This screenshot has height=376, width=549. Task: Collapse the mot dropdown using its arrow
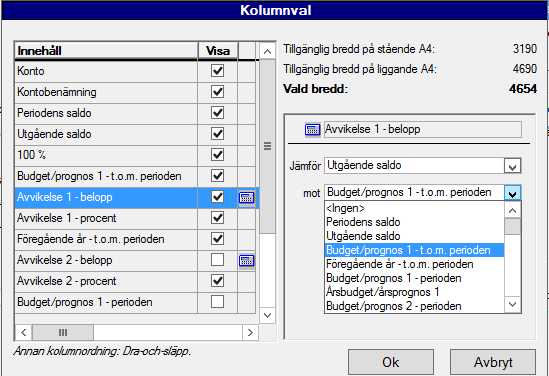pyautogui.click(x=513, y=193)
